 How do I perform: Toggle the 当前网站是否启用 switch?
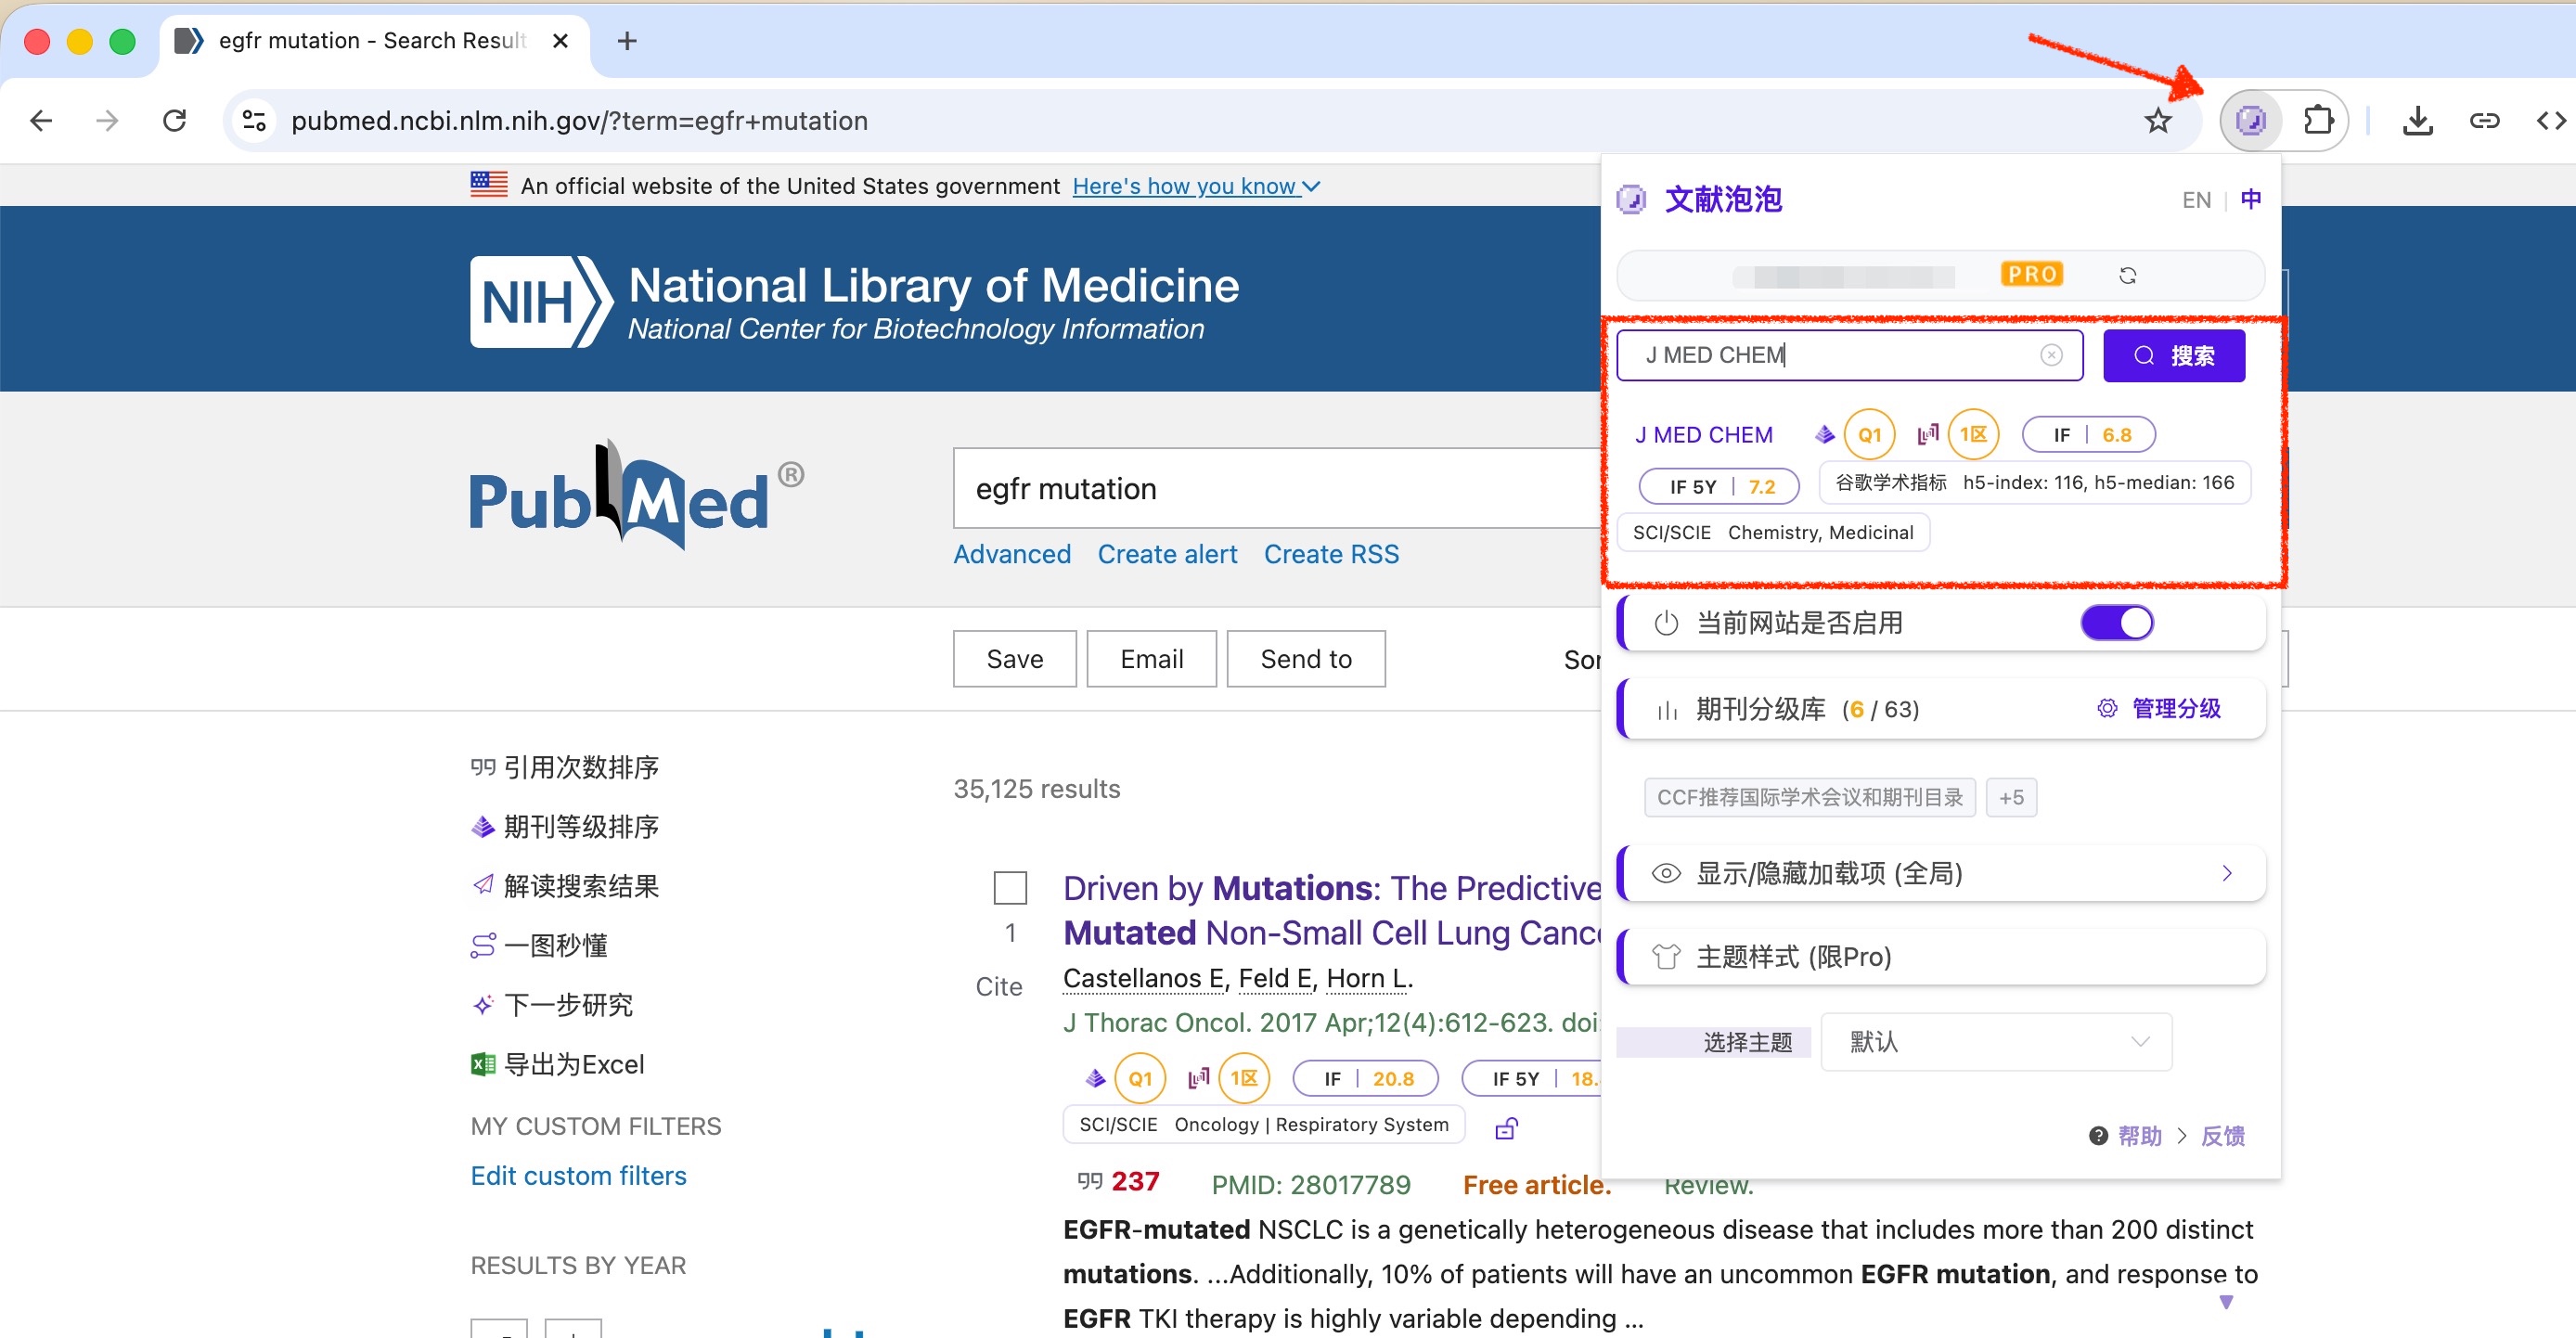tap(2117, 623)
